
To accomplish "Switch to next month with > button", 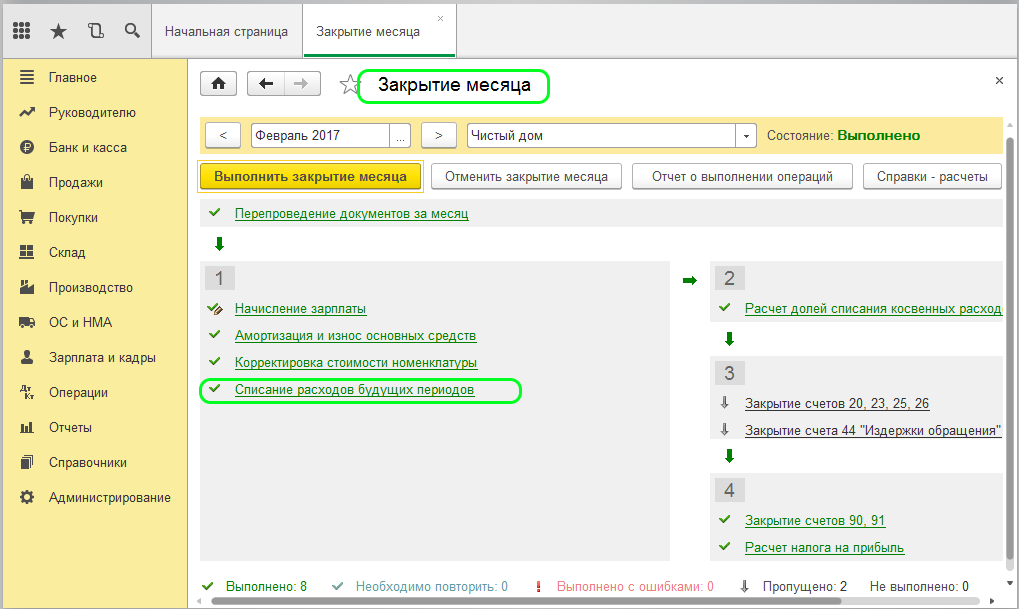I will [x=439, y=135].
